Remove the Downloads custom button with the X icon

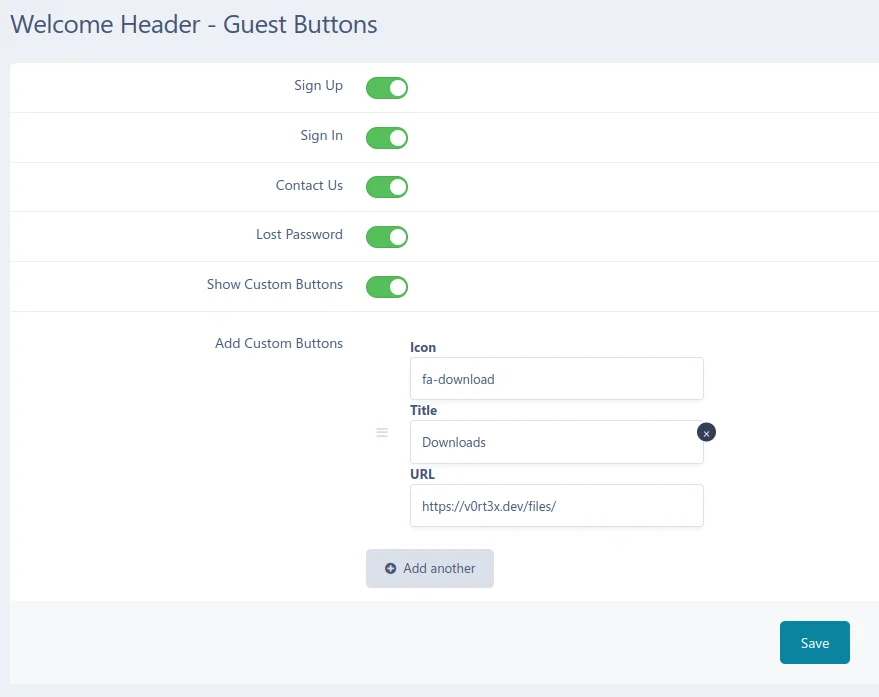point(706,433)
